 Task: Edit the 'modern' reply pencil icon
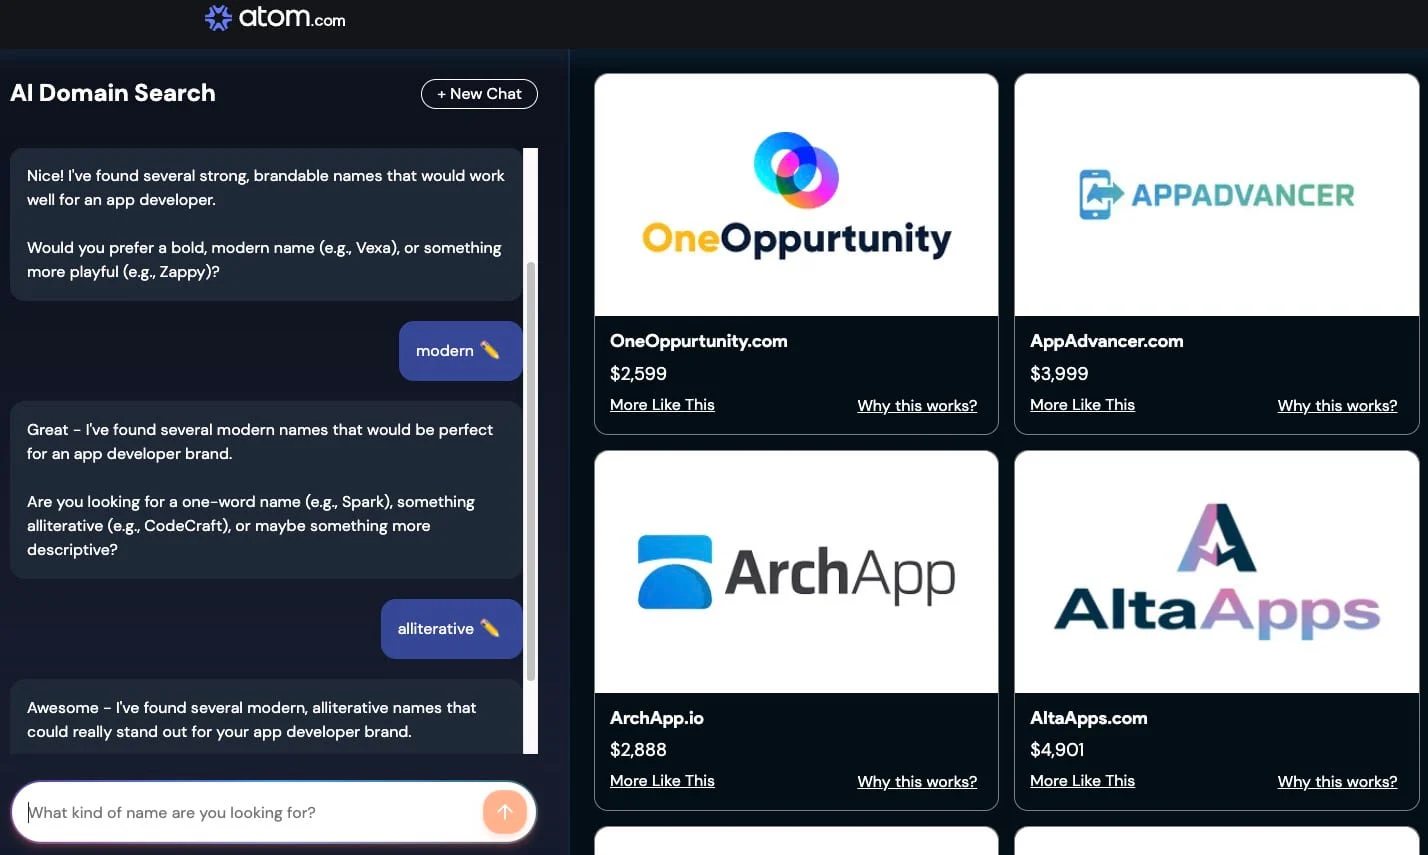[490, 350]
